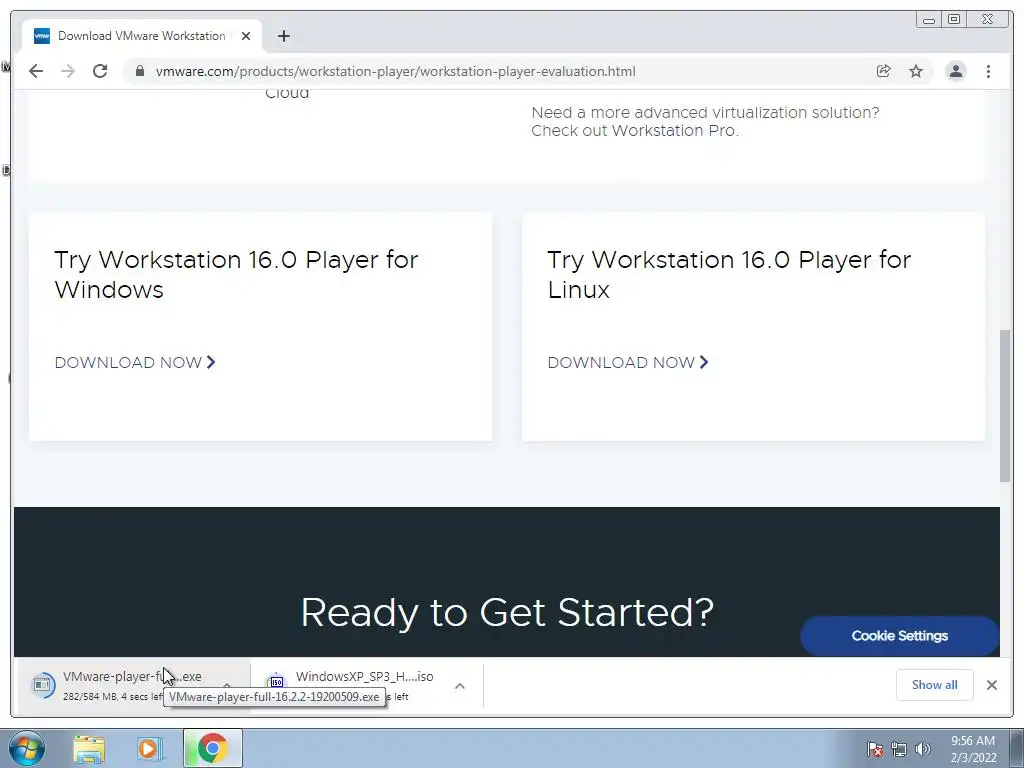1024x768 pixels.
Task: Download Now for Workstation Player Linux
Action: (628, 362)
